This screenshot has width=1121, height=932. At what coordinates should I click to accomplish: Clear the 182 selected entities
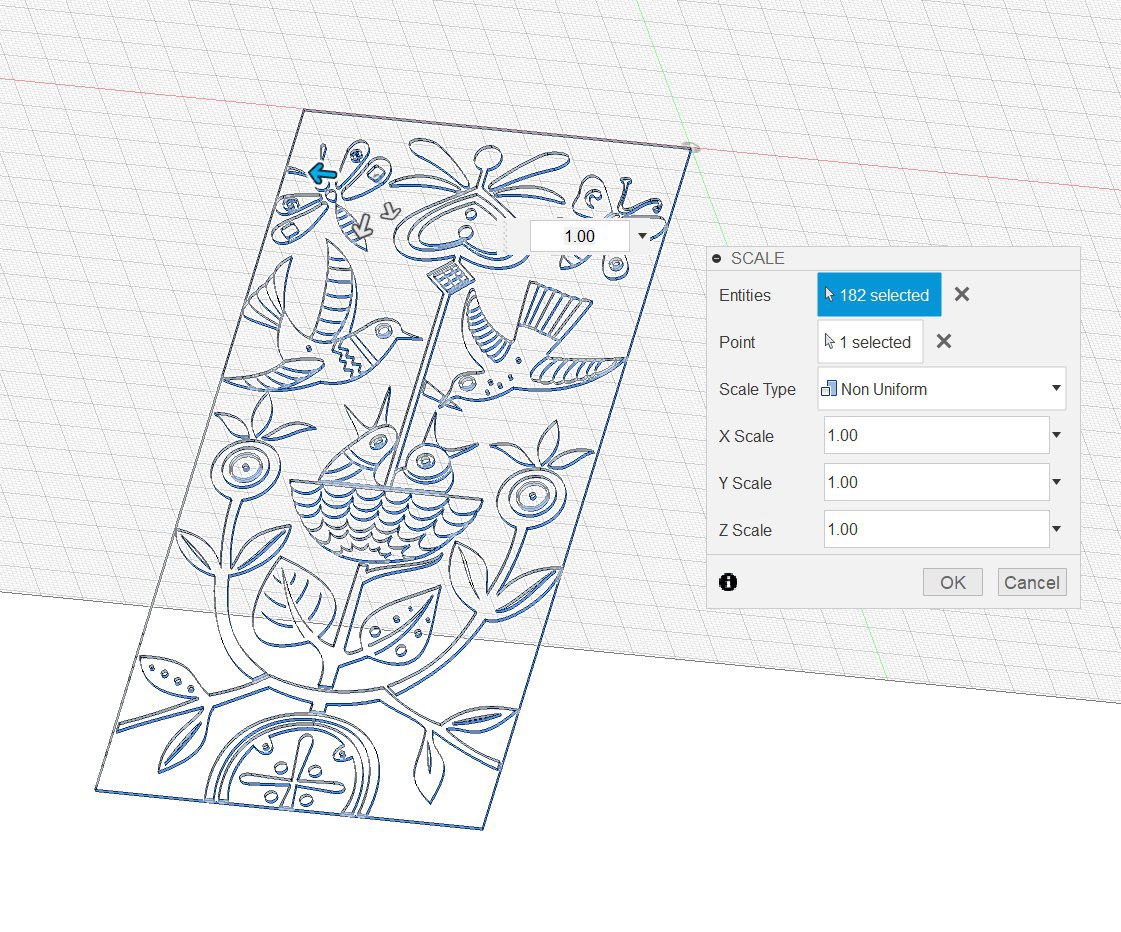pyautogui.click(x=962, y=294)
